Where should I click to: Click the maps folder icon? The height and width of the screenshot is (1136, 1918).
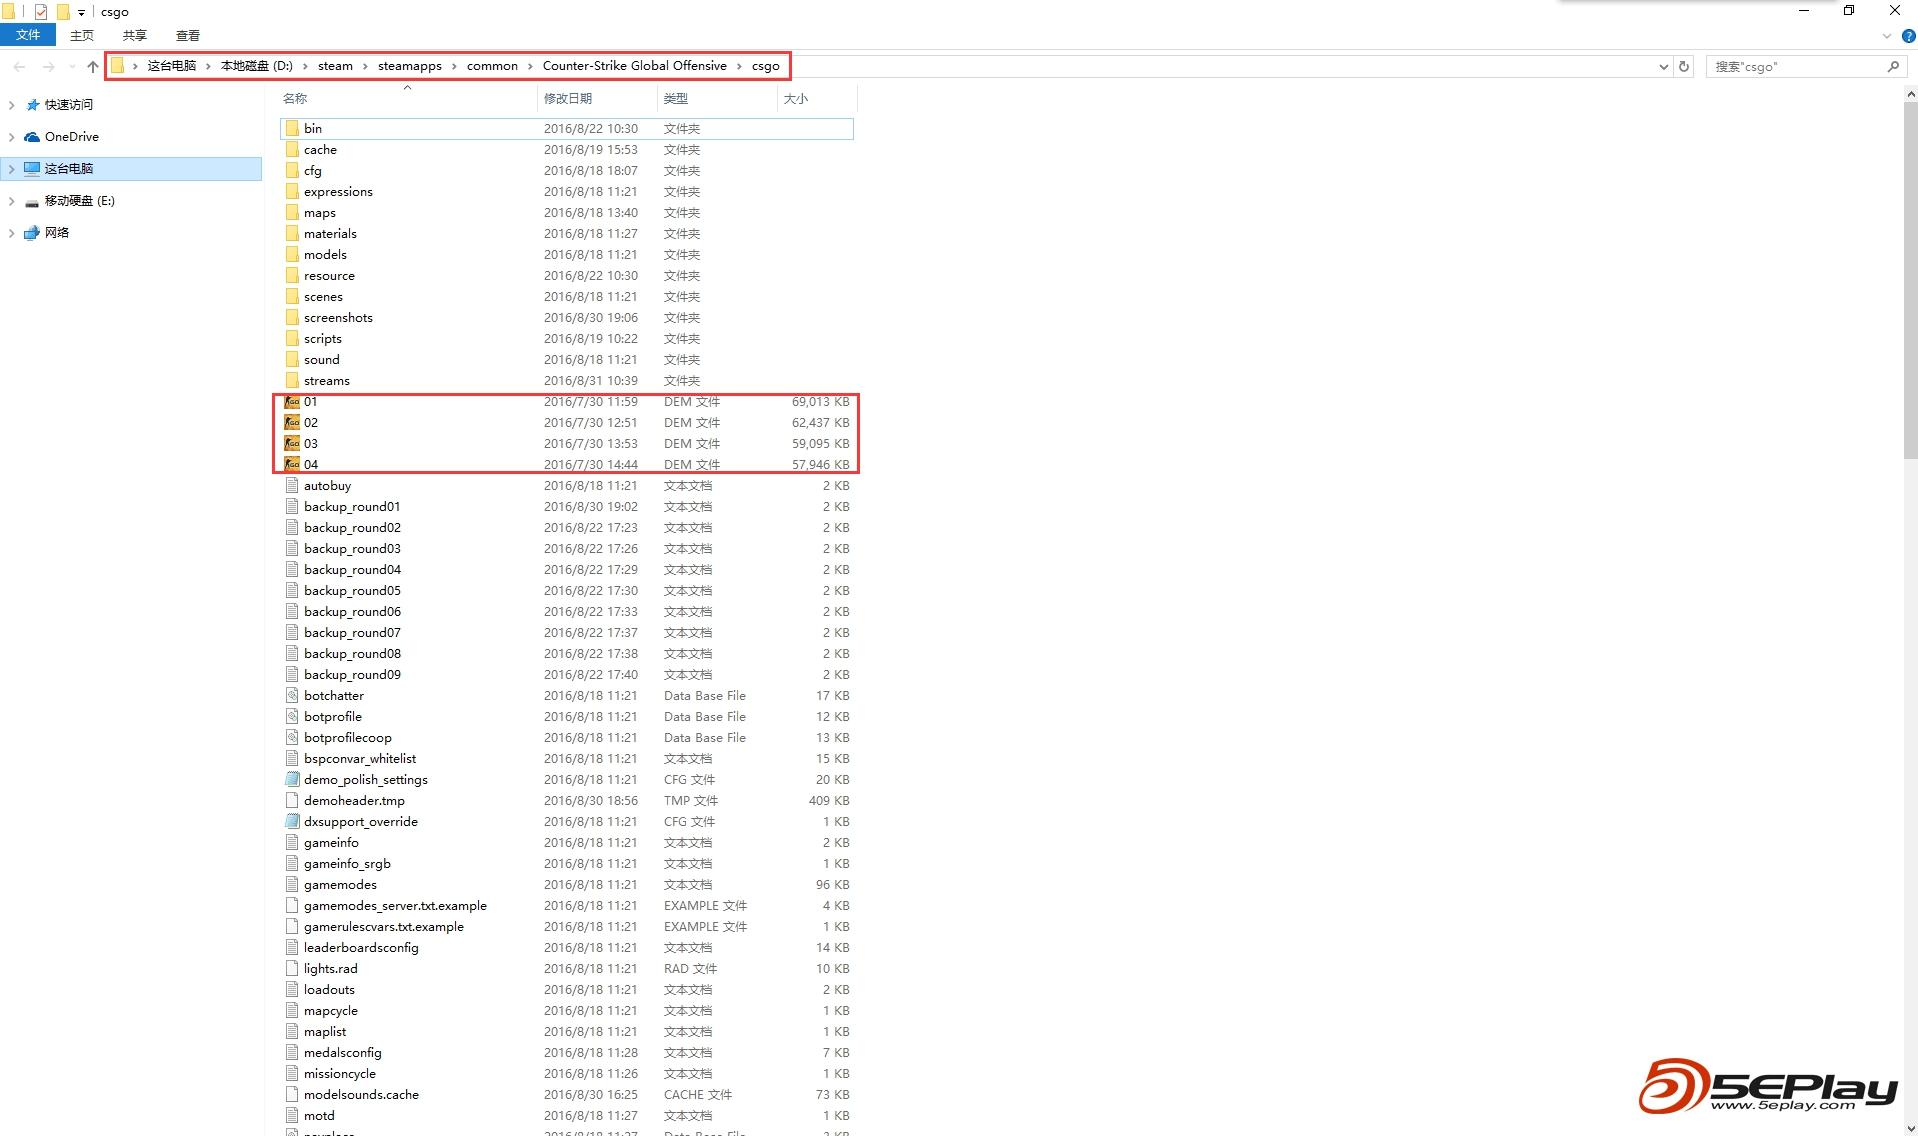click(292, 213)
